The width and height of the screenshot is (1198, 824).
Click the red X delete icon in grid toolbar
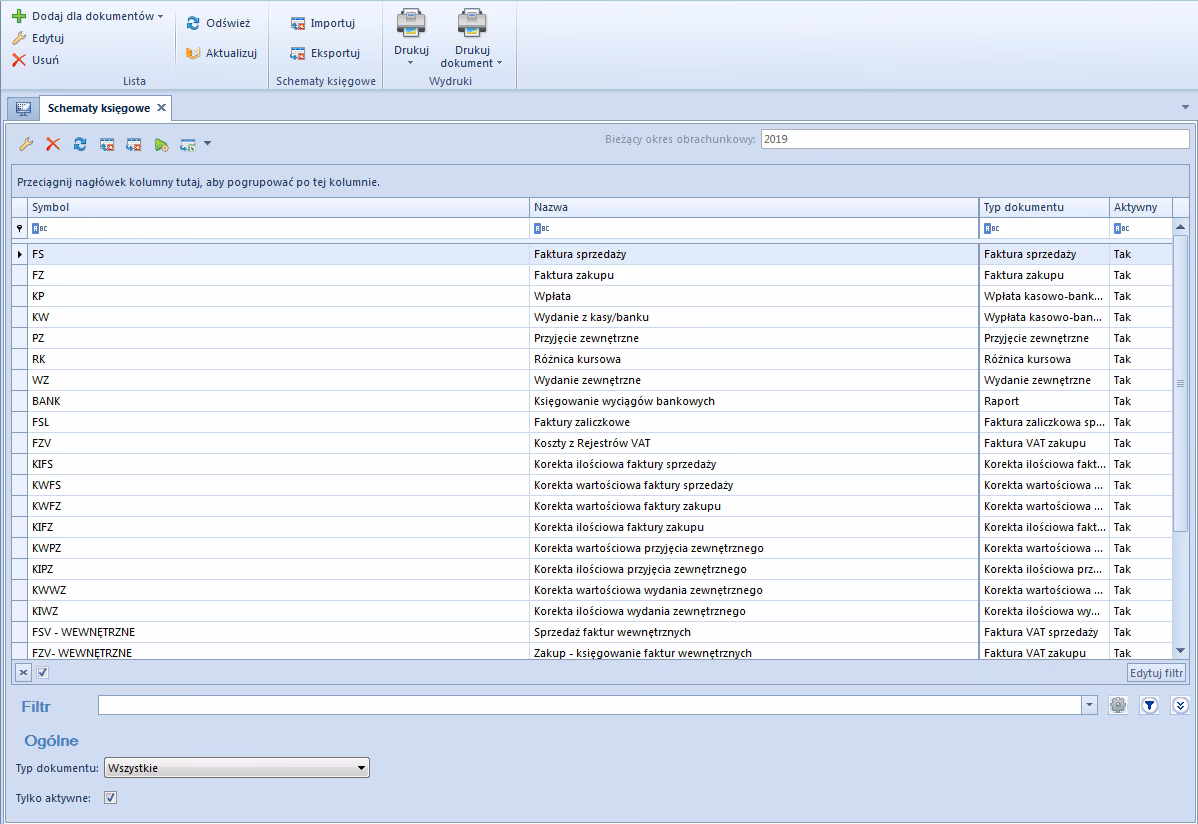(x=53, y=144)
